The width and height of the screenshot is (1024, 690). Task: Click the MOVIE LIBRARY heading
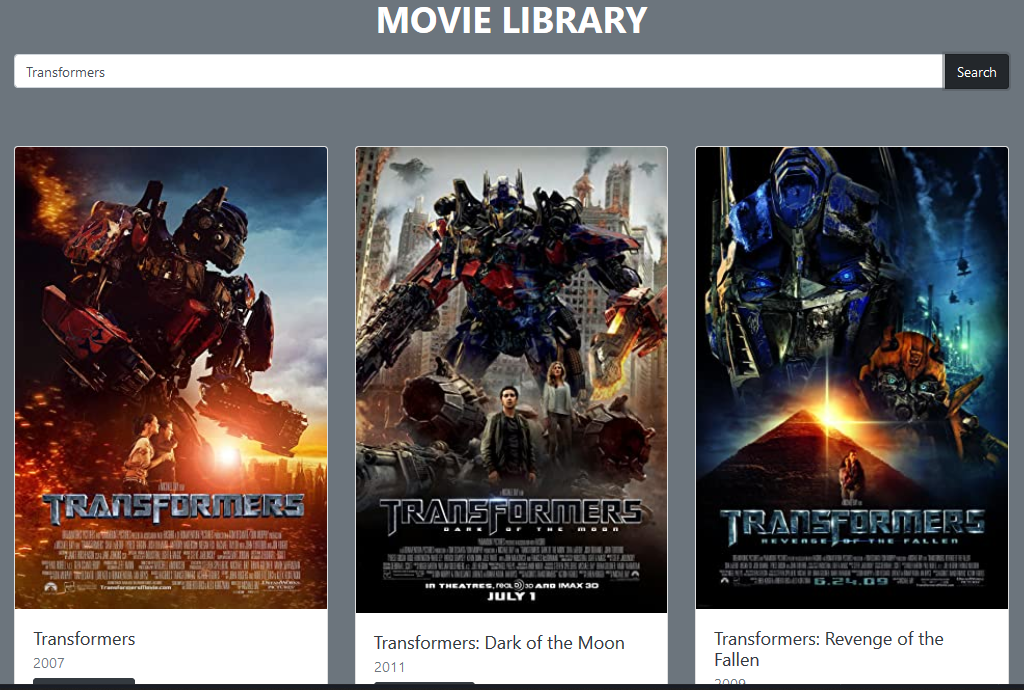pos(511,20)
